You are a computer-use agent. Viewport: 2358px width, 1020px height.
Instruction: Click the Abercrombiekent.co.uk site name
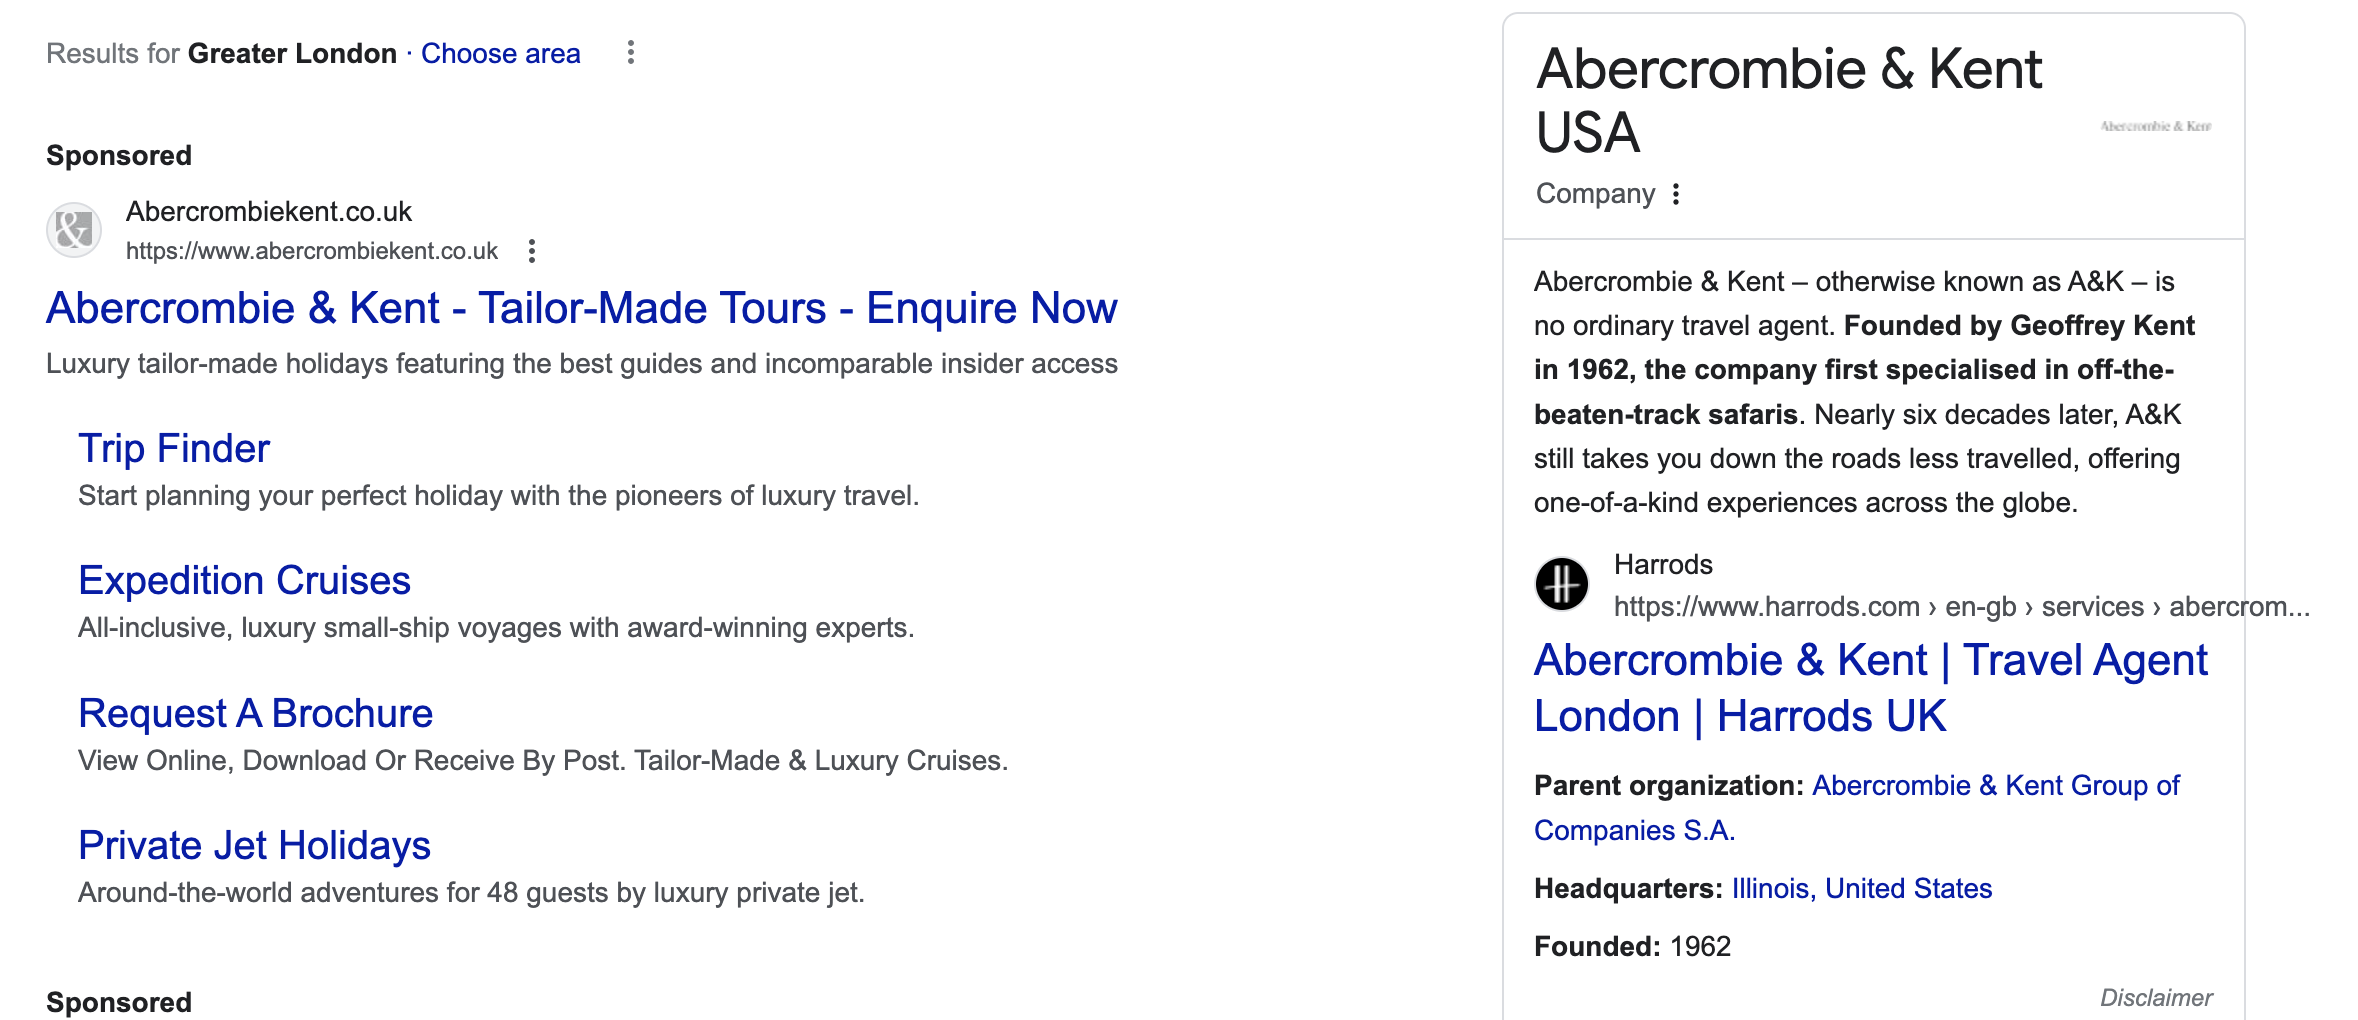coord(269,212)
